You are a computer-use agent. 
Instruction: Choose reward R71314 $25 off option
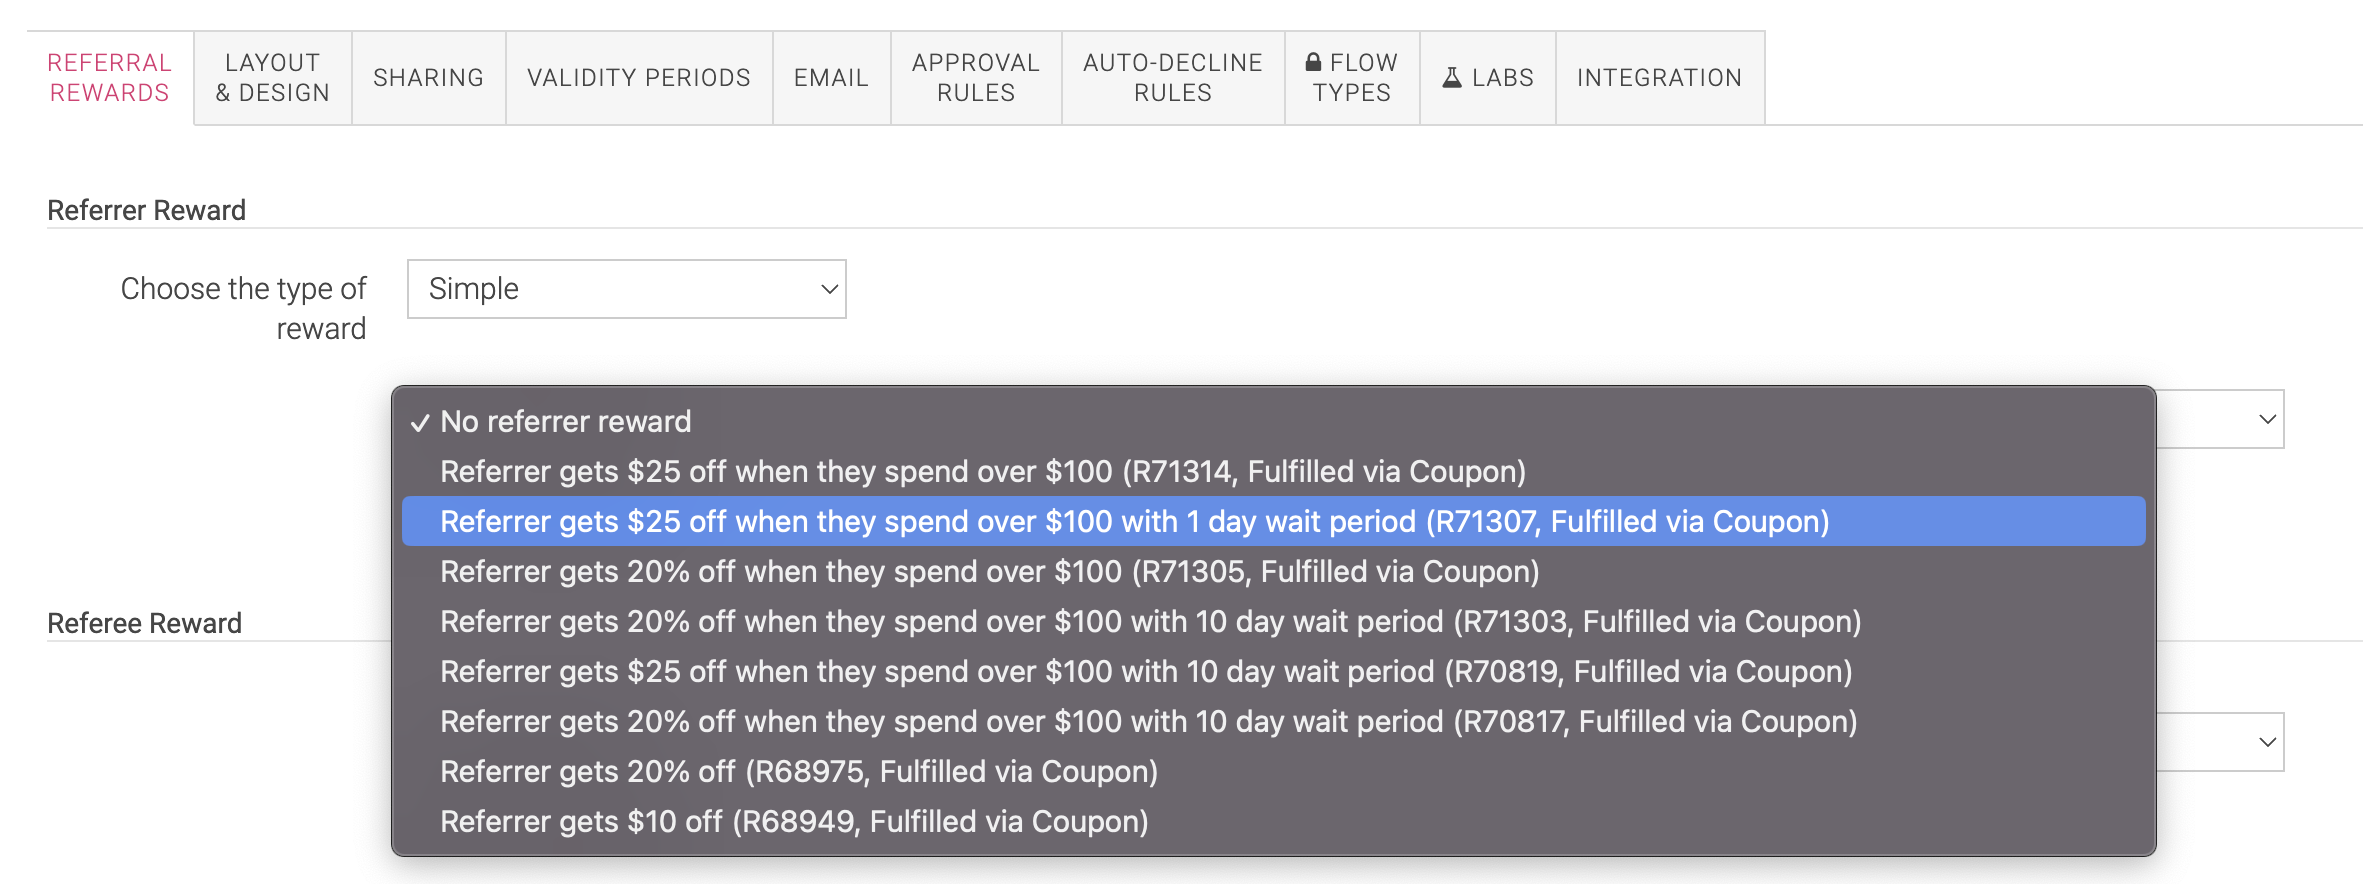[x=1273, y=471]
